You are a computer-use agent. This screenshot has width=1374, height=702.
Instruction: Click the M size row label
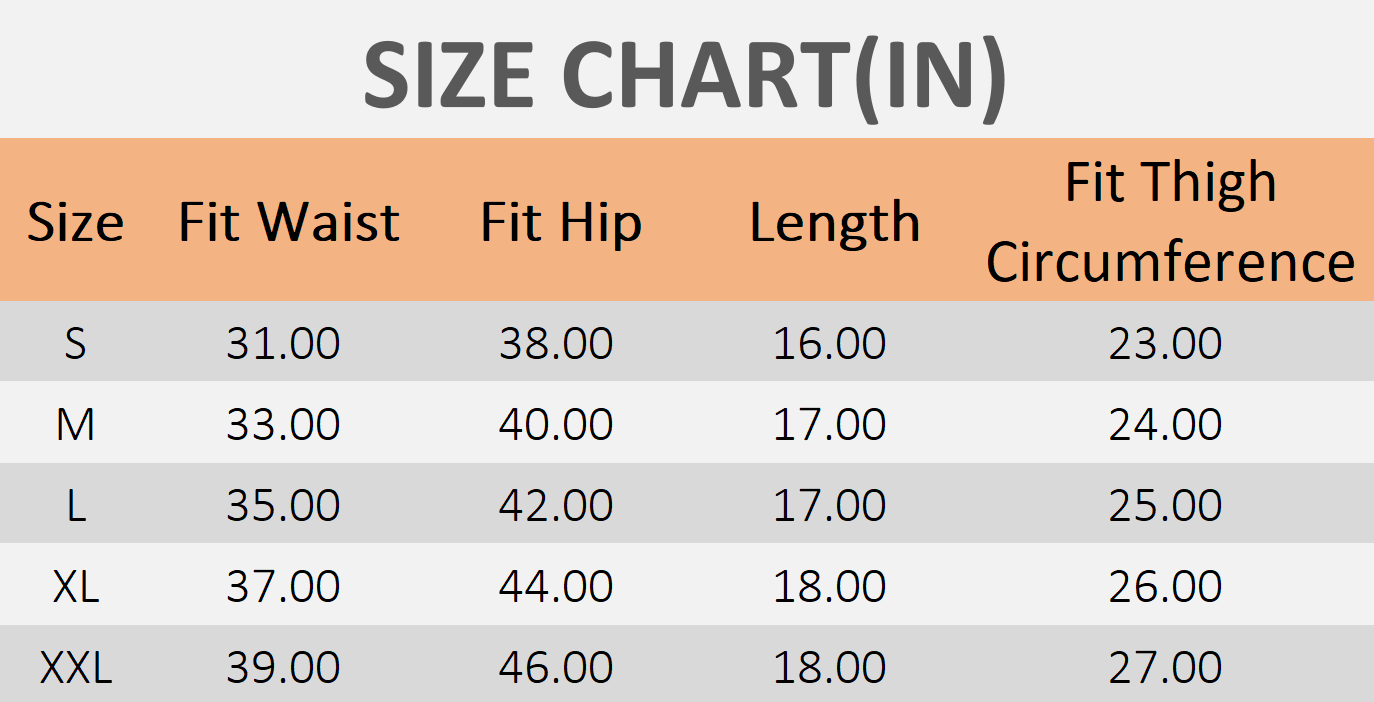point(76,425)
